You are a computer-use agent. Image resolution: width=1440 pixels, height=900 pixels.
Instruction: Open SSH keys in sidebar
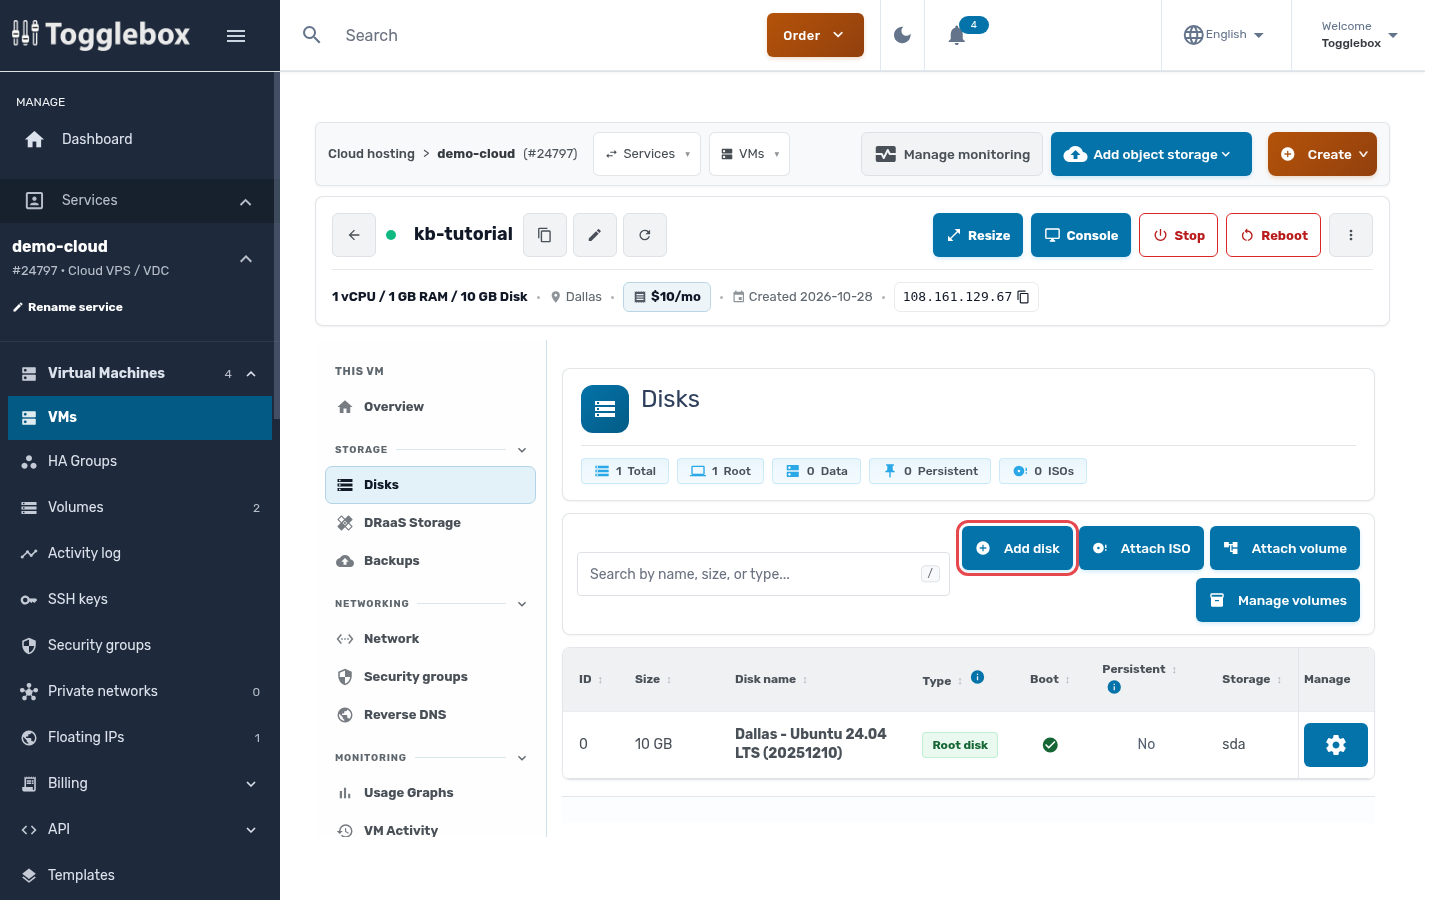pos(140,599)
